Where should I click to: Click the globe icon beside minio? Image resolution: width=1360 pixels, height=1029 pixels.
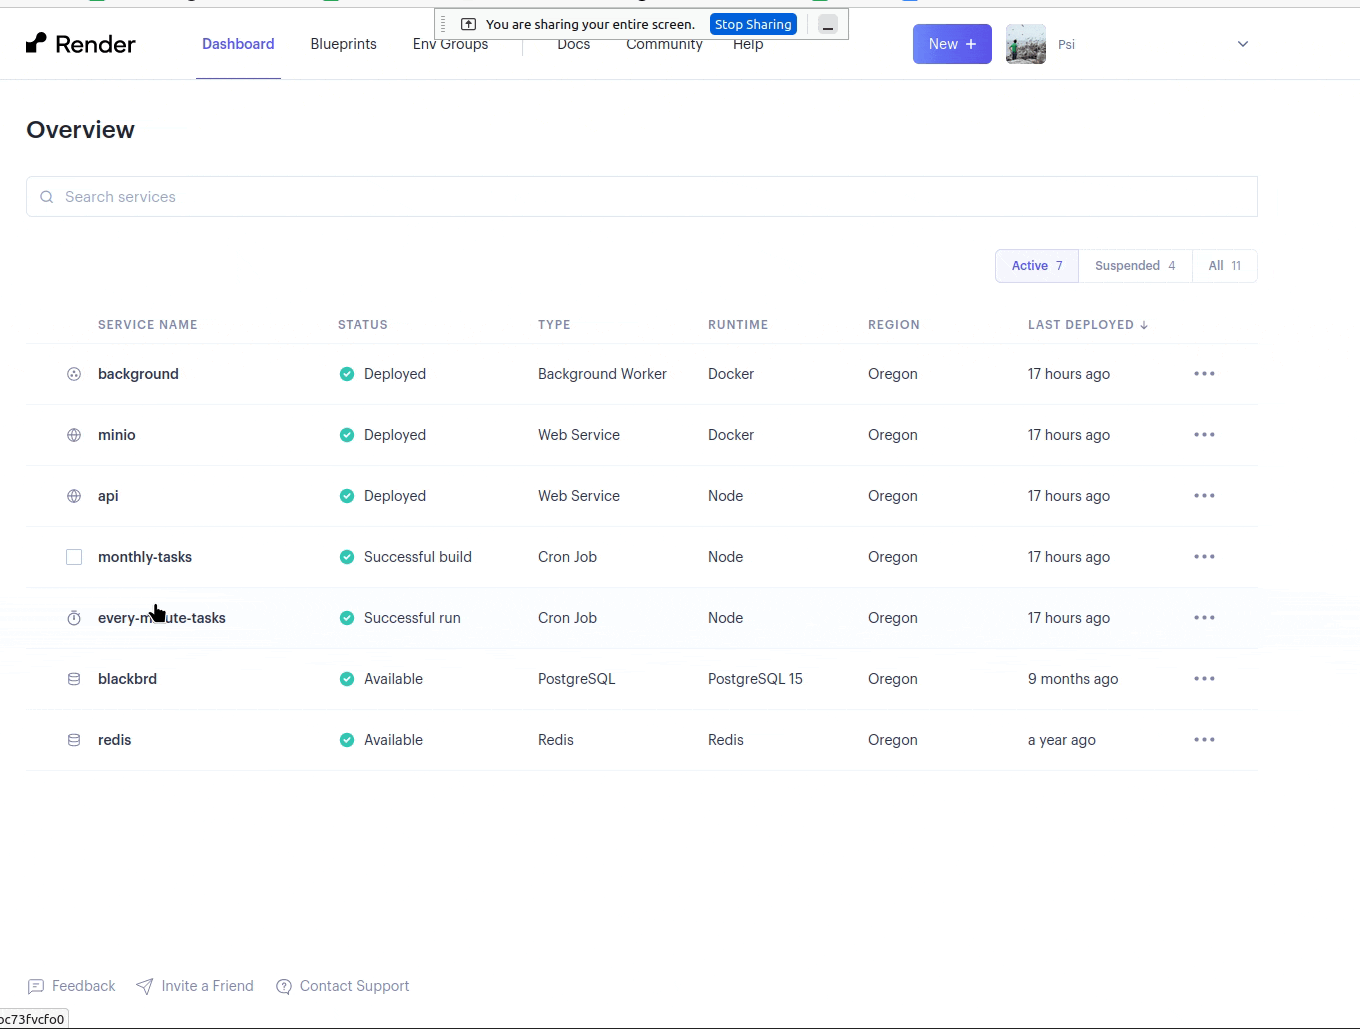click(74, 435)
